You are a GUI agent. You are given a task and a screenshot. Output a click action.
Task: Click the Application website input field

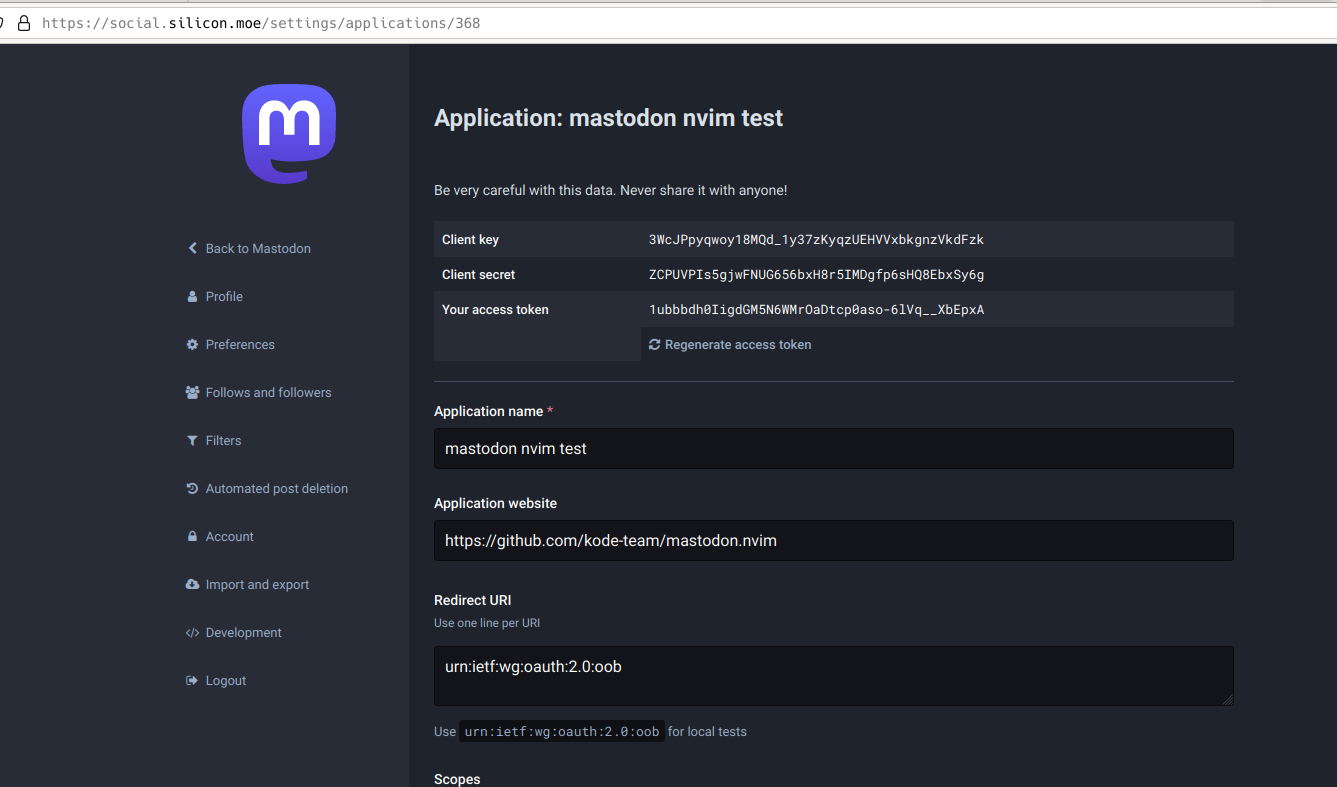click(834, 540)
